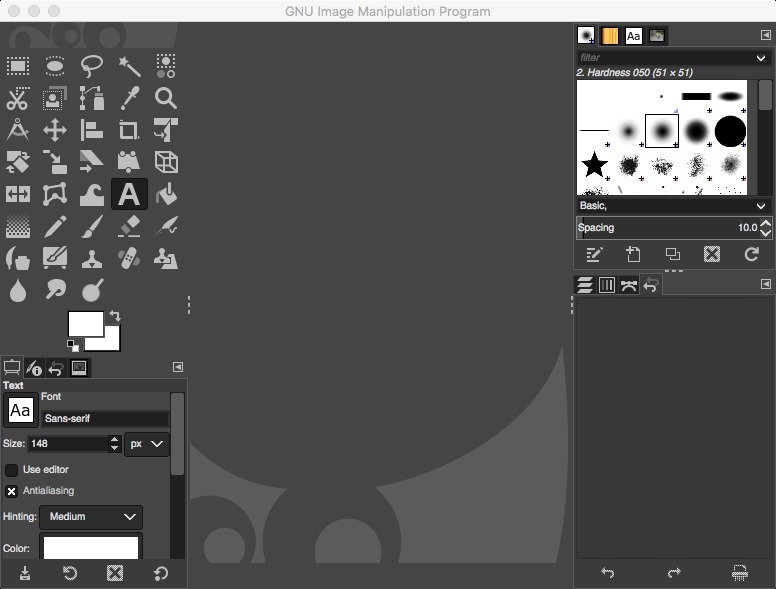Select the Move tool
The width and height of the screenshot is (776, 589).
55,130
